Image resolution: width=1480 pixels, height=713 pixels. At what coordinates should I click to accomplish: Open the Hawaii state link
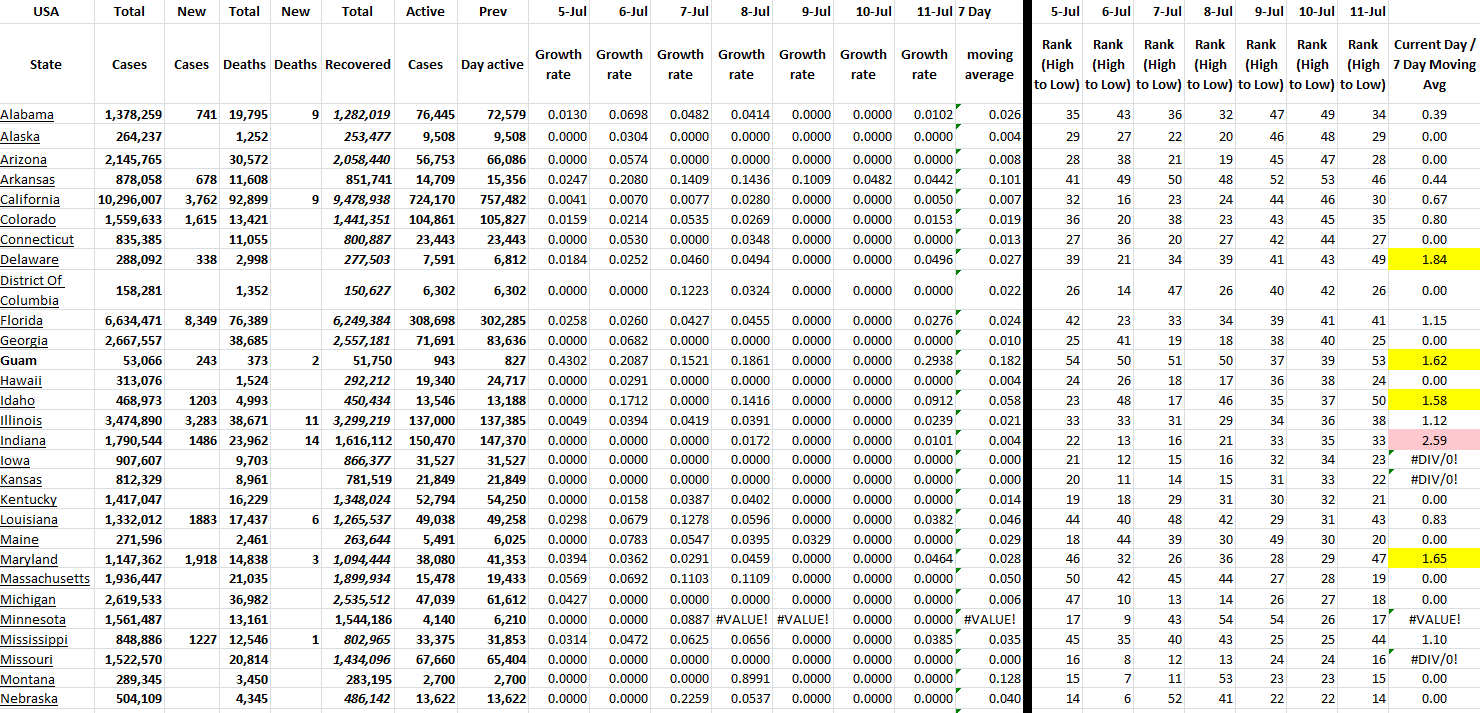[21, 381]
